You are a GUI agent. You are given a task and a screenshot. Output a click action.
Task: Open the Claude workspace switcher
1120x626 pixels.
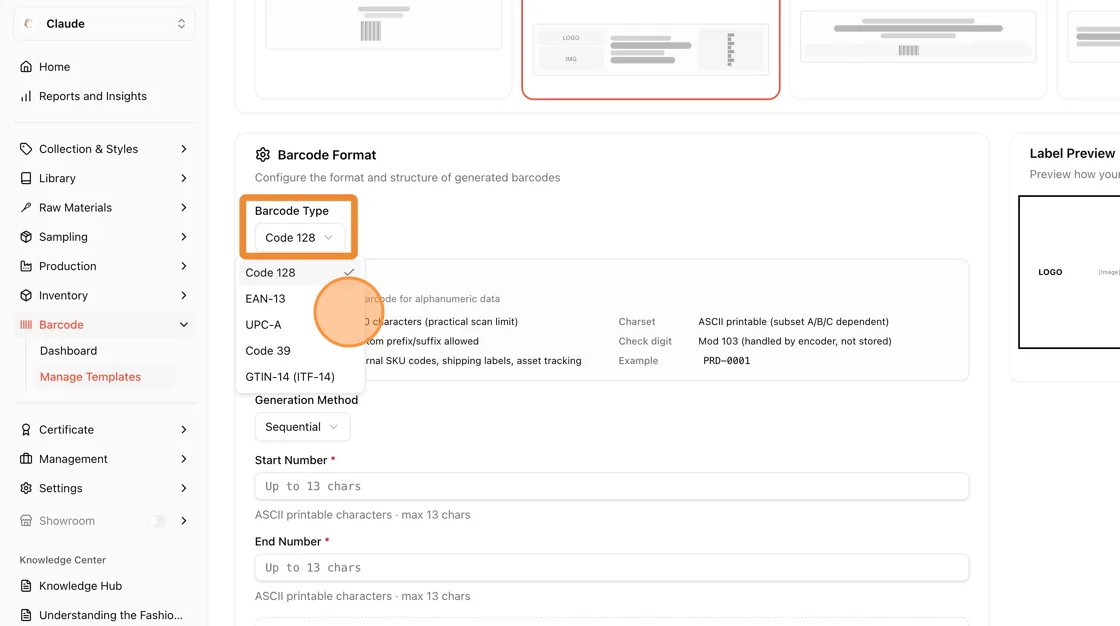(x=104, y=24)
